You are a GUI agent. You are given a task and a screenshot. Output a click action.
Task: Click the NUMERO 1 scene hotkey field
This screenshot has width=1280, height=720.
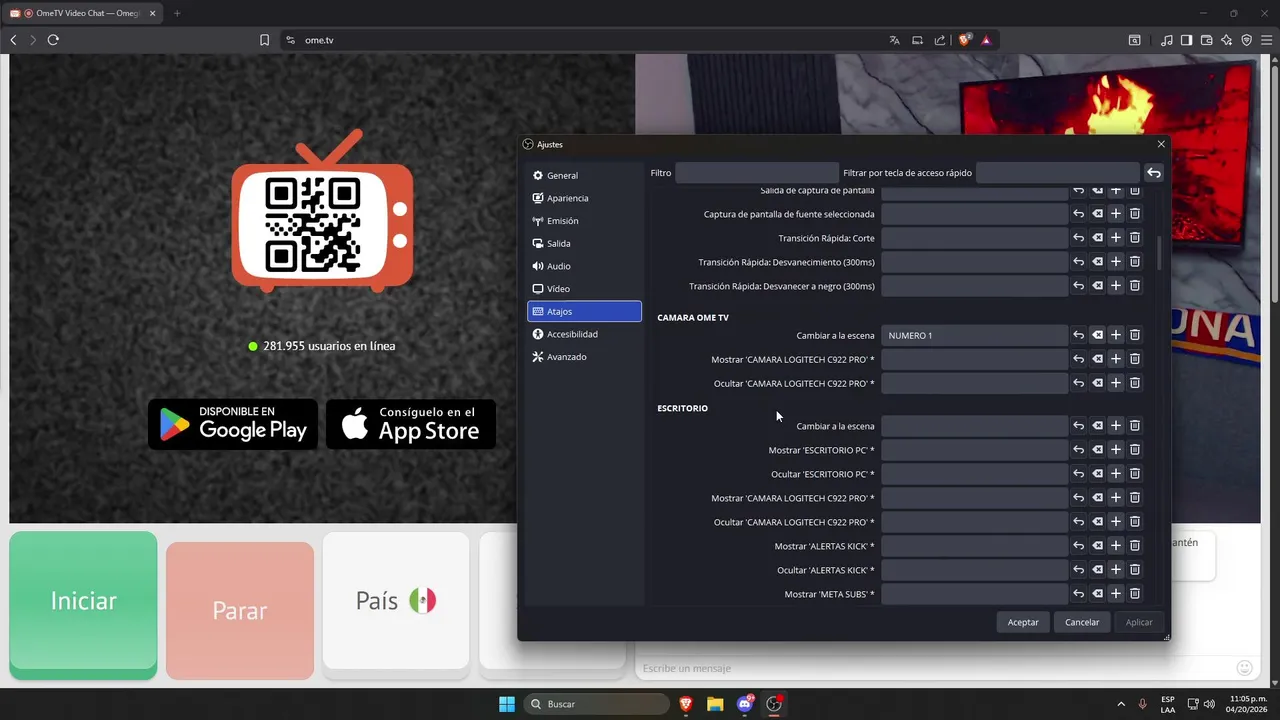(974, 335)
